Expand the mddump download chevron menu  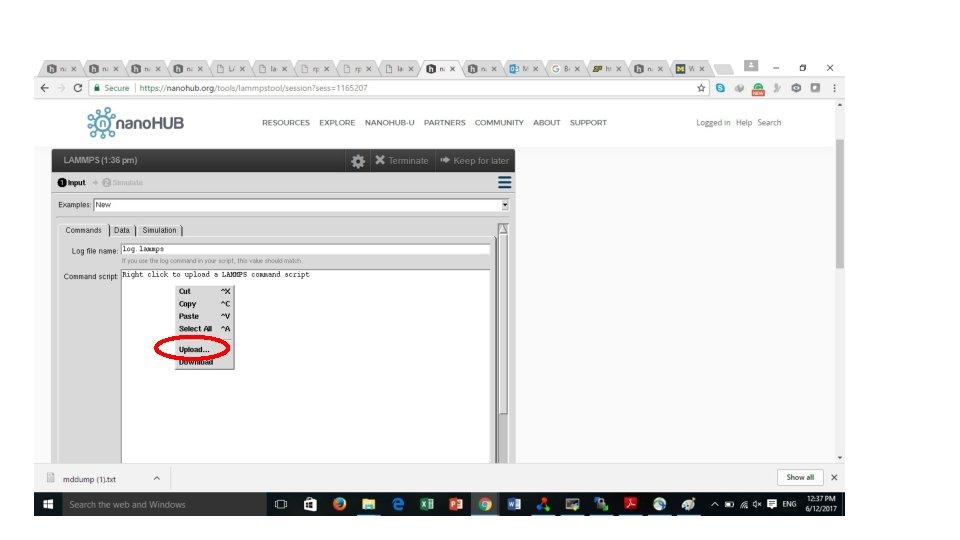[x=157, y=478]
